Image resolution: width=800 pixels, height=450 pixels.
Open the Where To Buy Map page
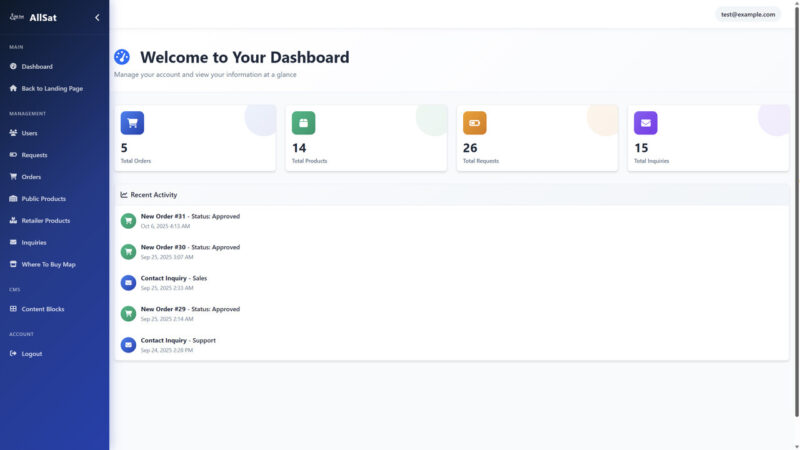tap(48, 264)
